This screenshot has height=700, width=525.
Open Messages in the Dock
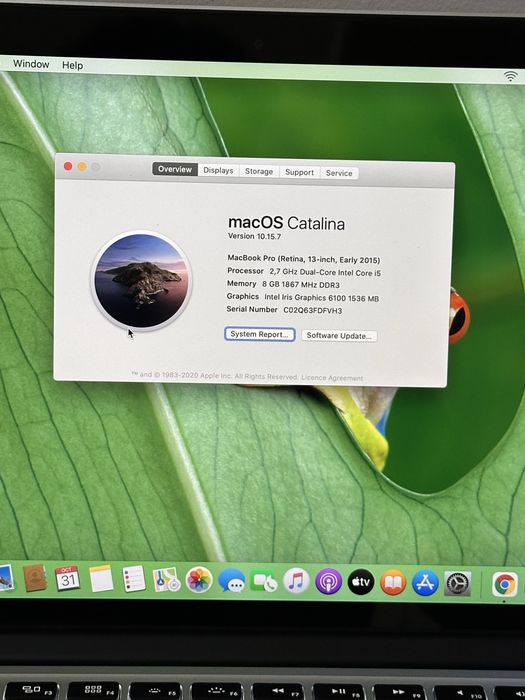(232, 581)
